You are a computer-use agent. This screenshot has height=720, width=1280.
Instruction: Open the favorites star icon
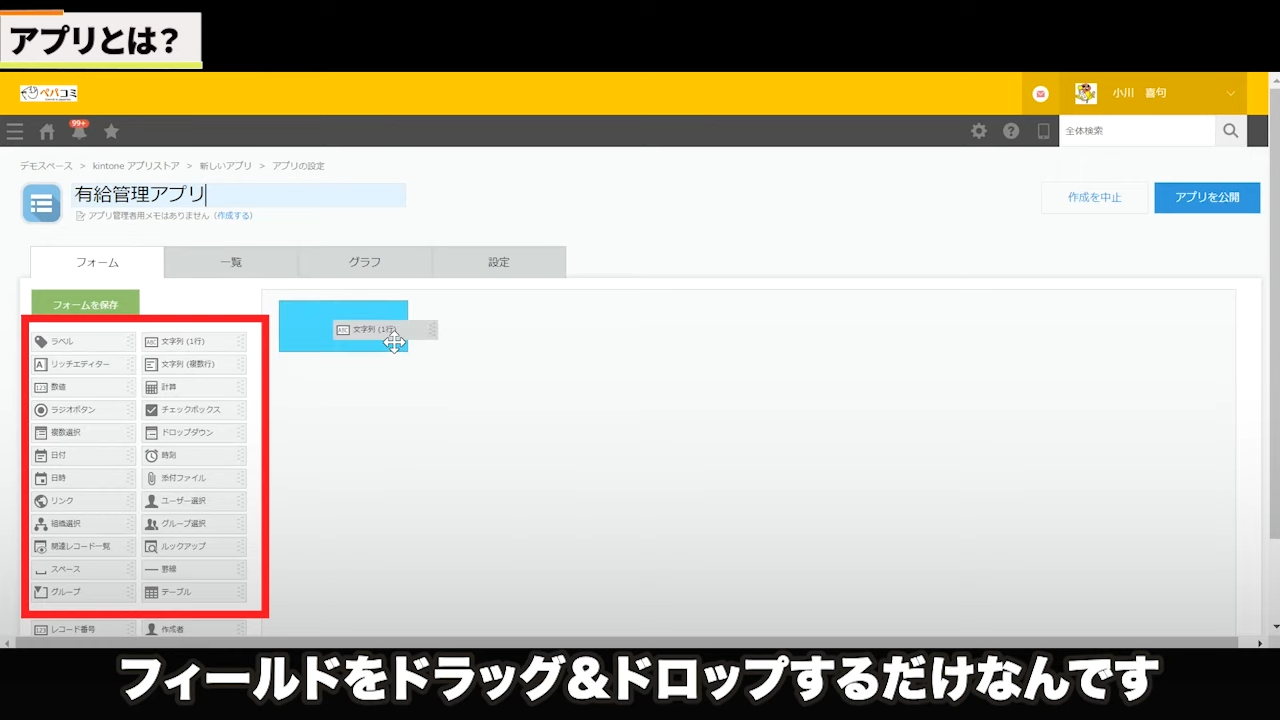pos(111,131)
